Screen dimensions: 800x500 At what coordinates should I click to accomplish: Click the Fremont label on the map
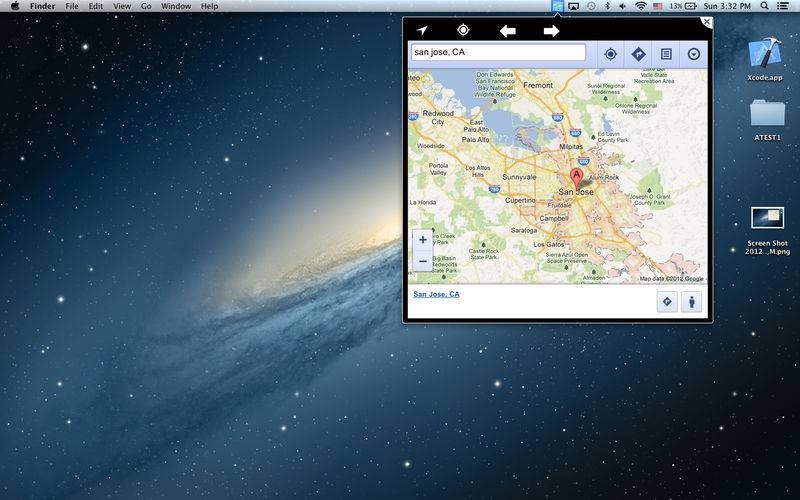click(x=538, y=86)
